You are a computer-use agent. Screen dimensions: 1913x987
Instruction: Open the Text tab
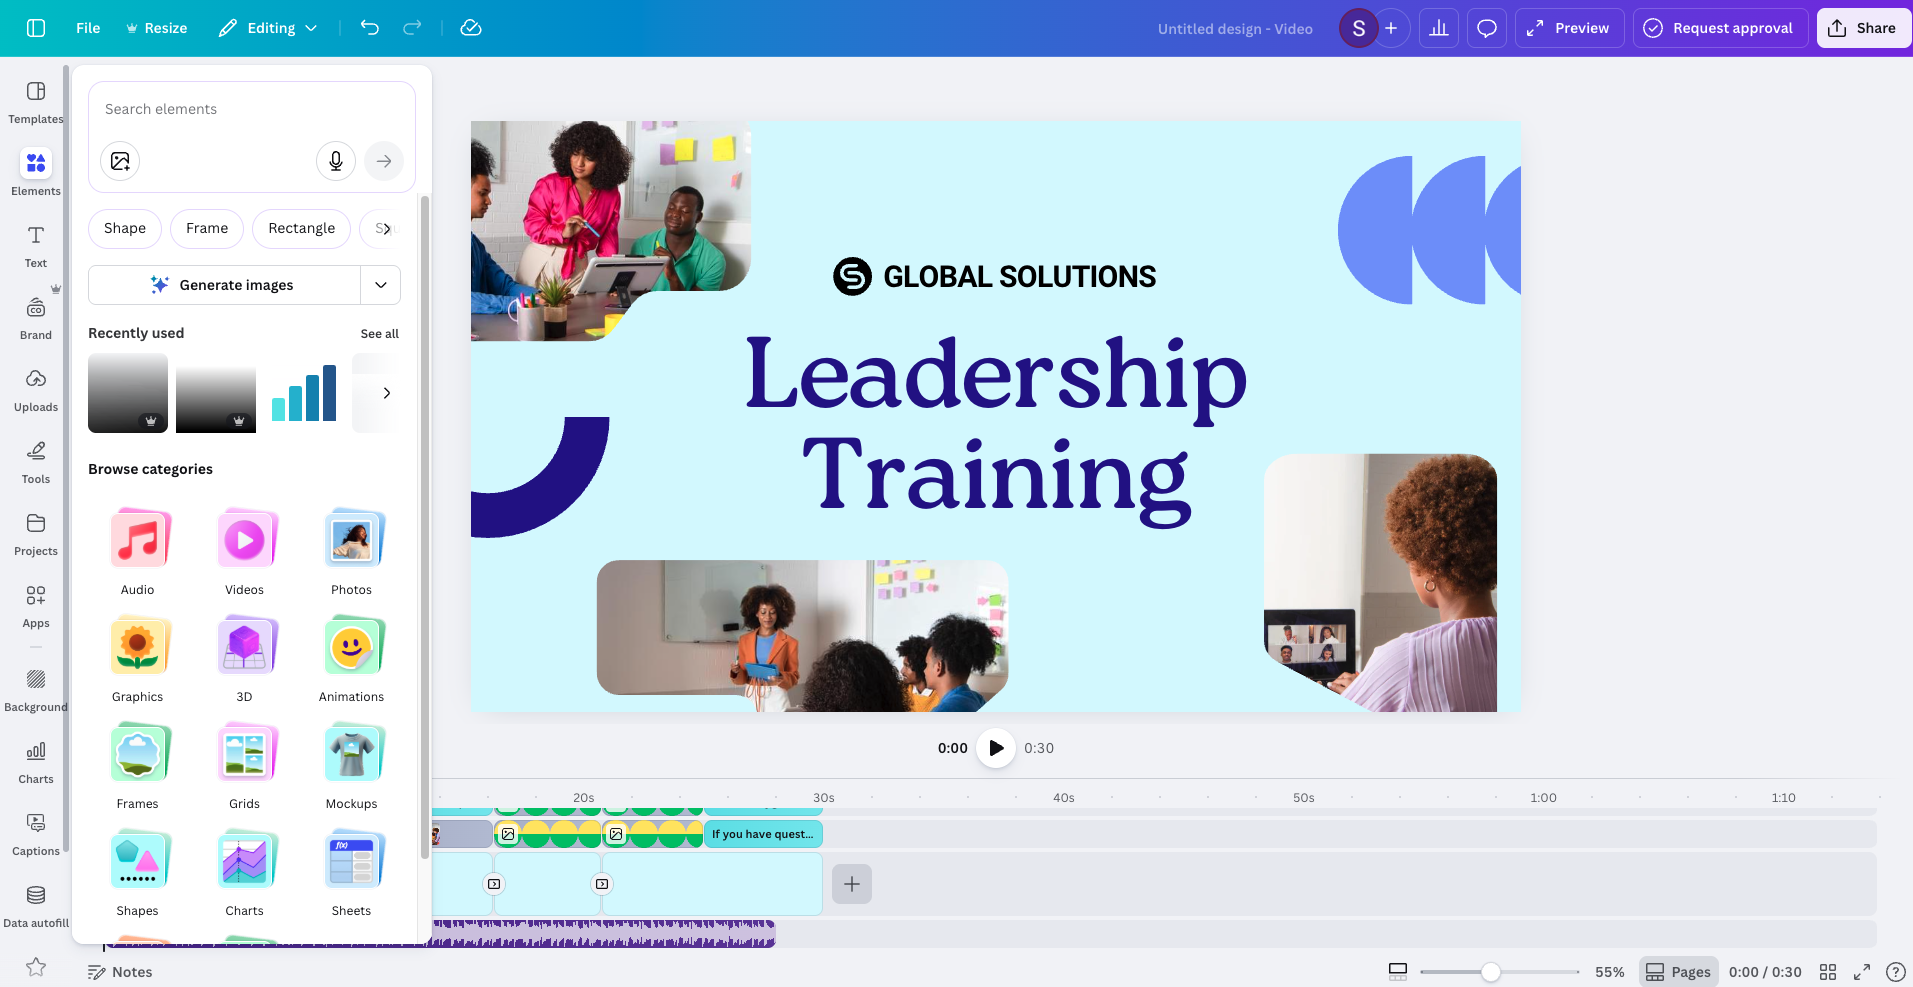36,246
